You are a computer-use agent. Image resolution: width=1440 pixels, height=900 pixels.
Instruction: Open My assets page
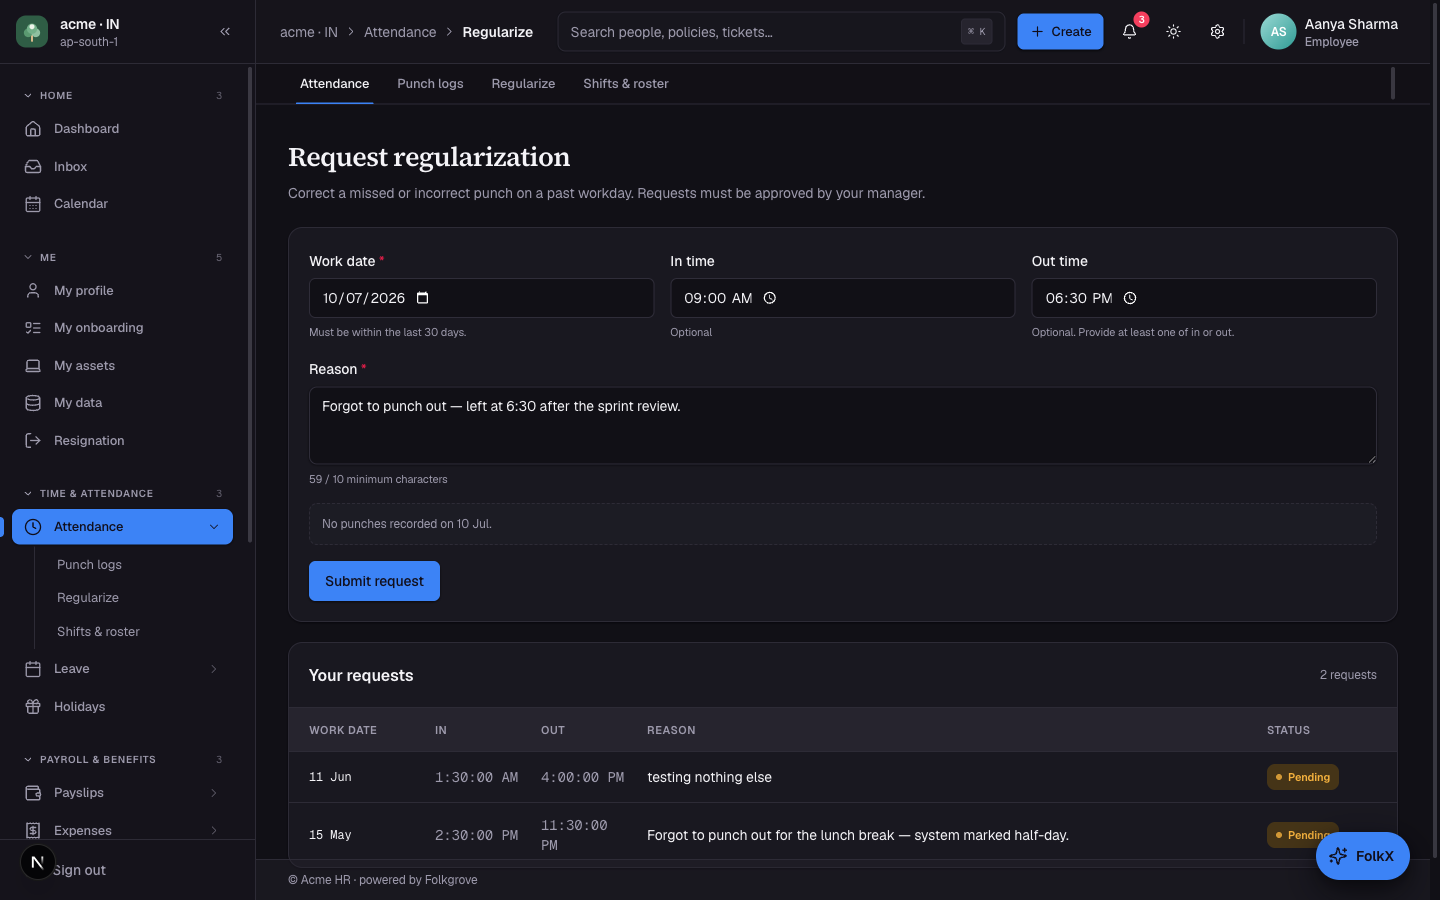tap(122, 366)
